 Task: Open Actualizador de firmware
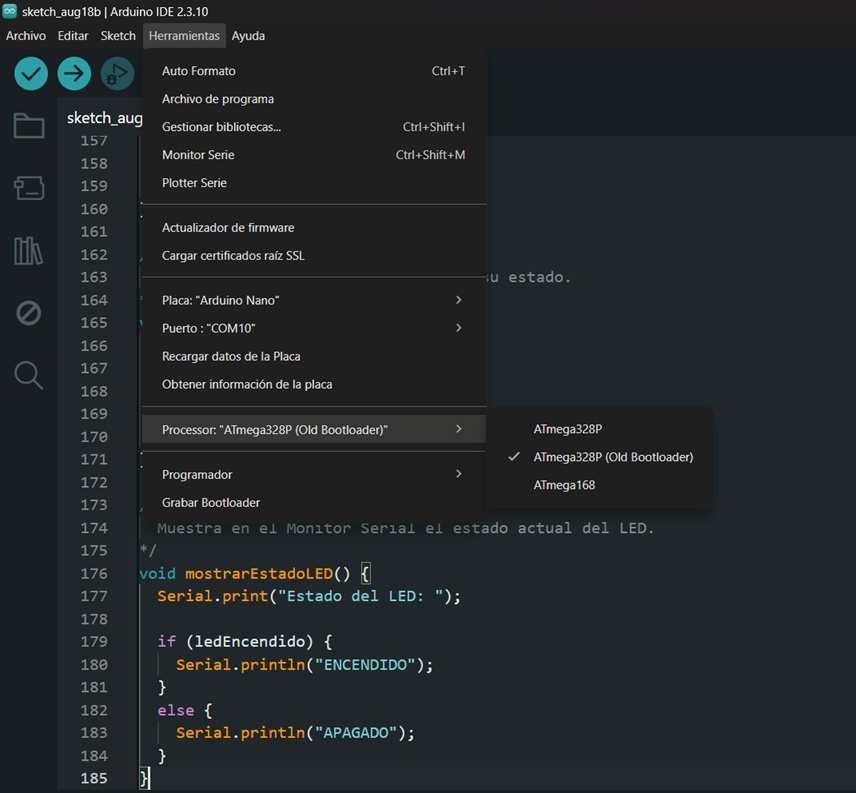(x=314, y=228)
